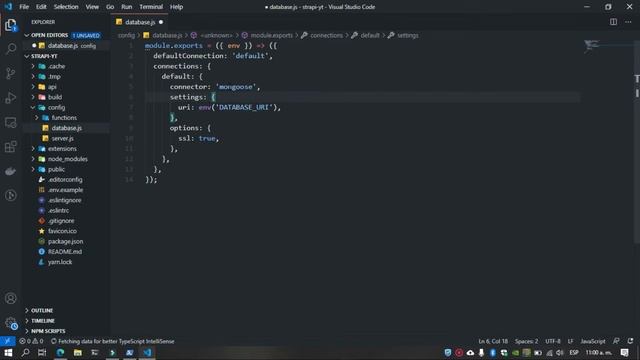Open Windows taskbar search
640x360 pixels.
[25, 353]
